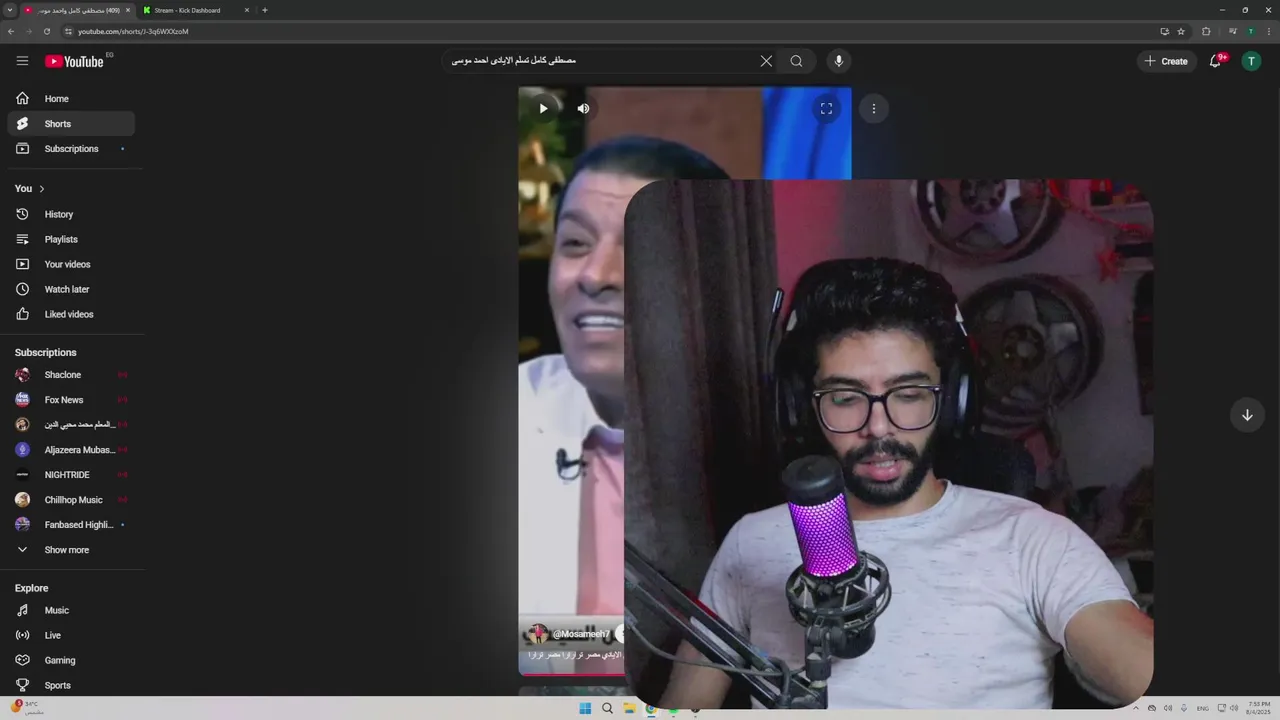Click the browser address bar URL
The image size is (1280, 720).
click(133, 31)
